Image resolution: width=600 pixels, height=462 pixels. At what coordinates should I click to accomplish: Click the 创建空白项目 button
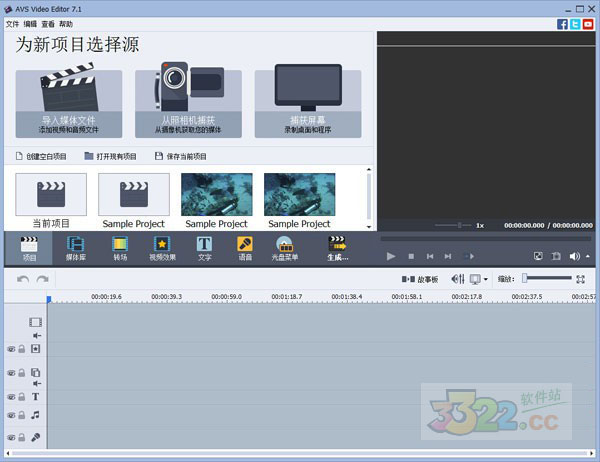click(42, 156)
